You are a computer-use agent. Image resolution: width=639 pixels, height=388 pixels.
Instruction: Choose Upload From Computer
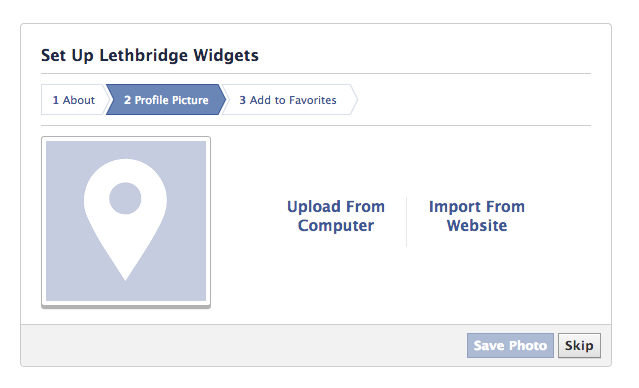(x=336, y=216)
